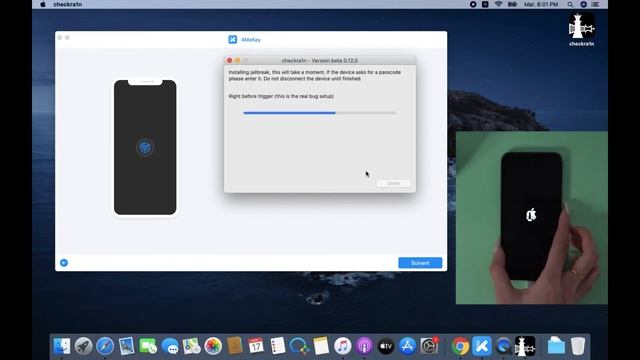Click the iPhone illustration in 4MeKey
This screenshot has width=640, height=360.
[x=145, y=147]
